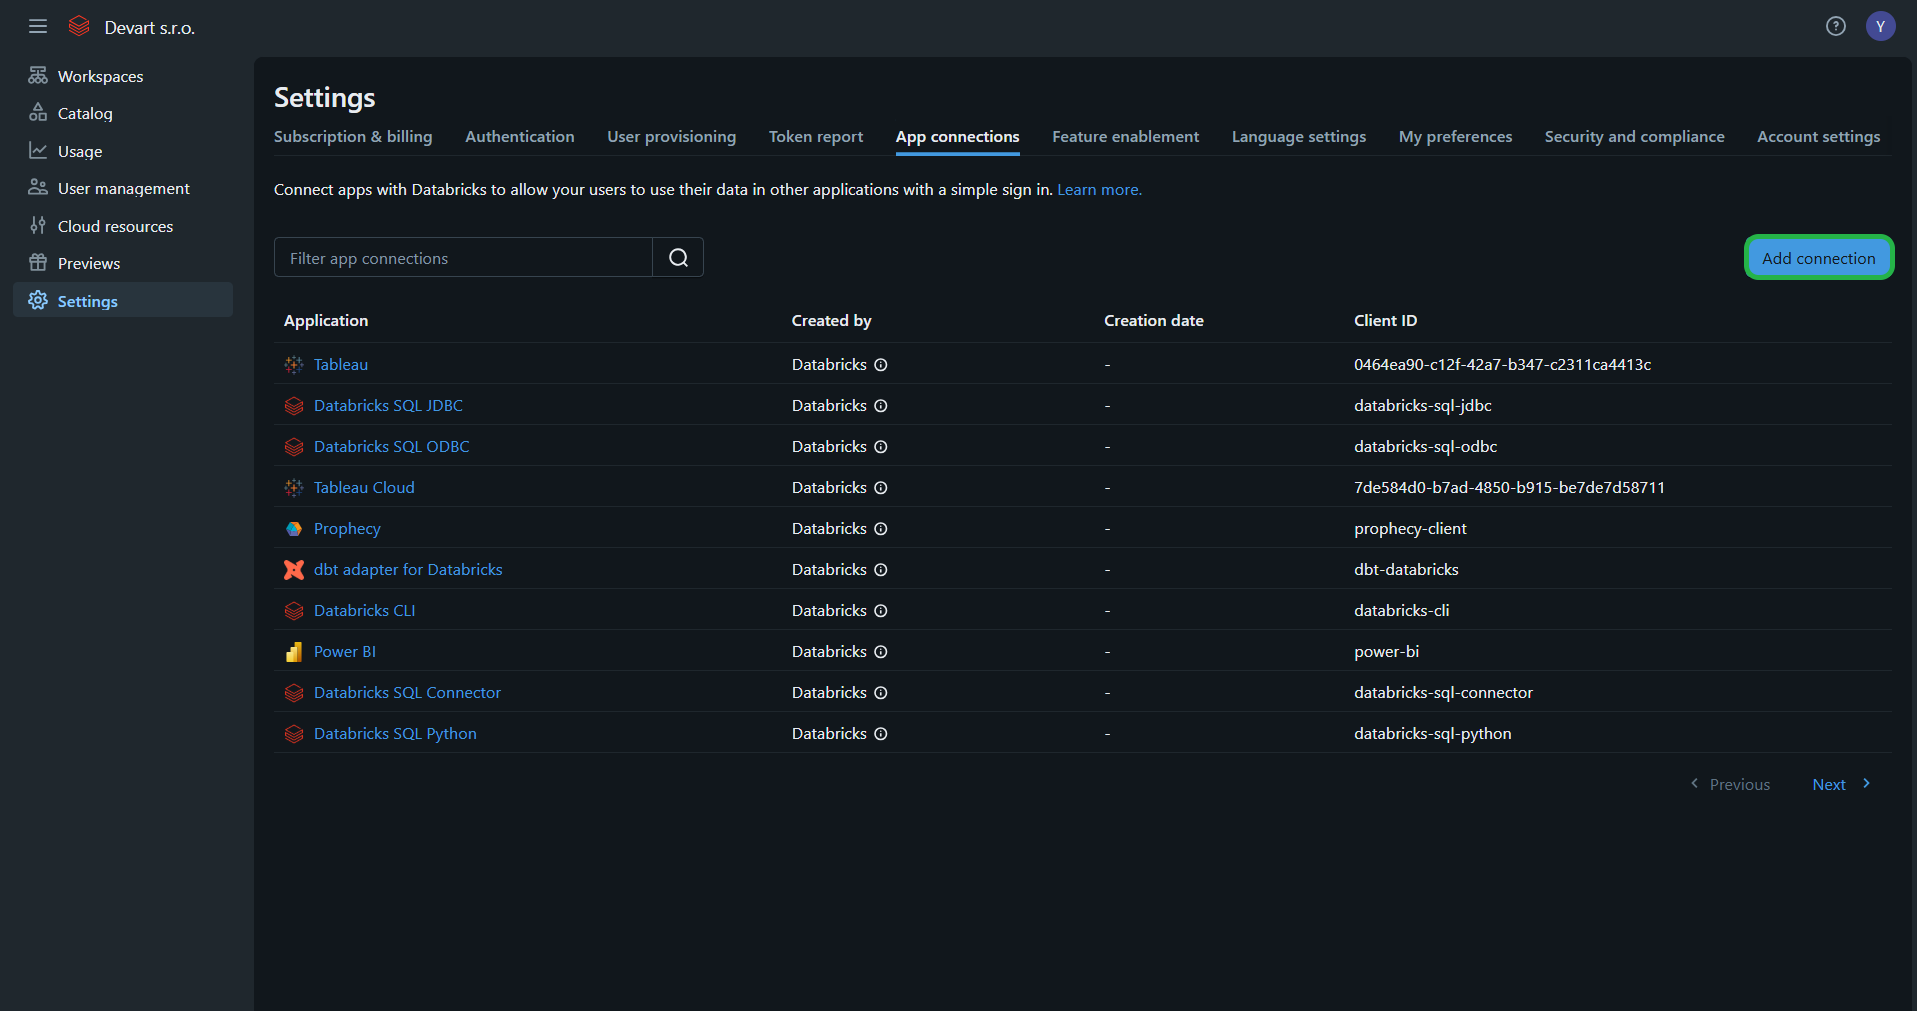The width and height of the screenshot is (1917, 1011).
Task: Switch to the Security and compliance tab
Action: pyautogui.click(x=1634, y=137)
